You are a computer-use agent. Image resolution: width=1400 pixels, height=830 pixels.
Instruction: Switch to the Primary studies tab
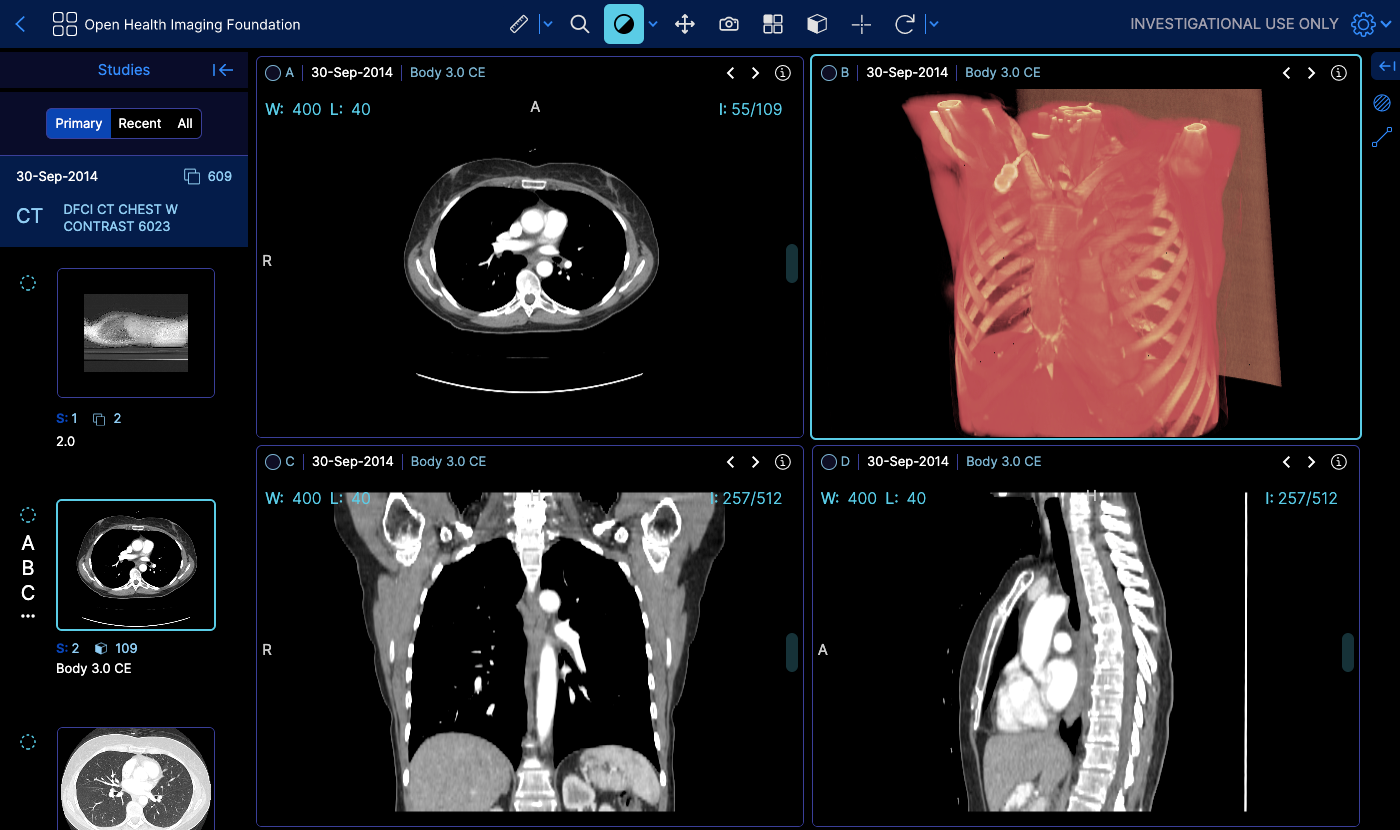coord(79,123)
